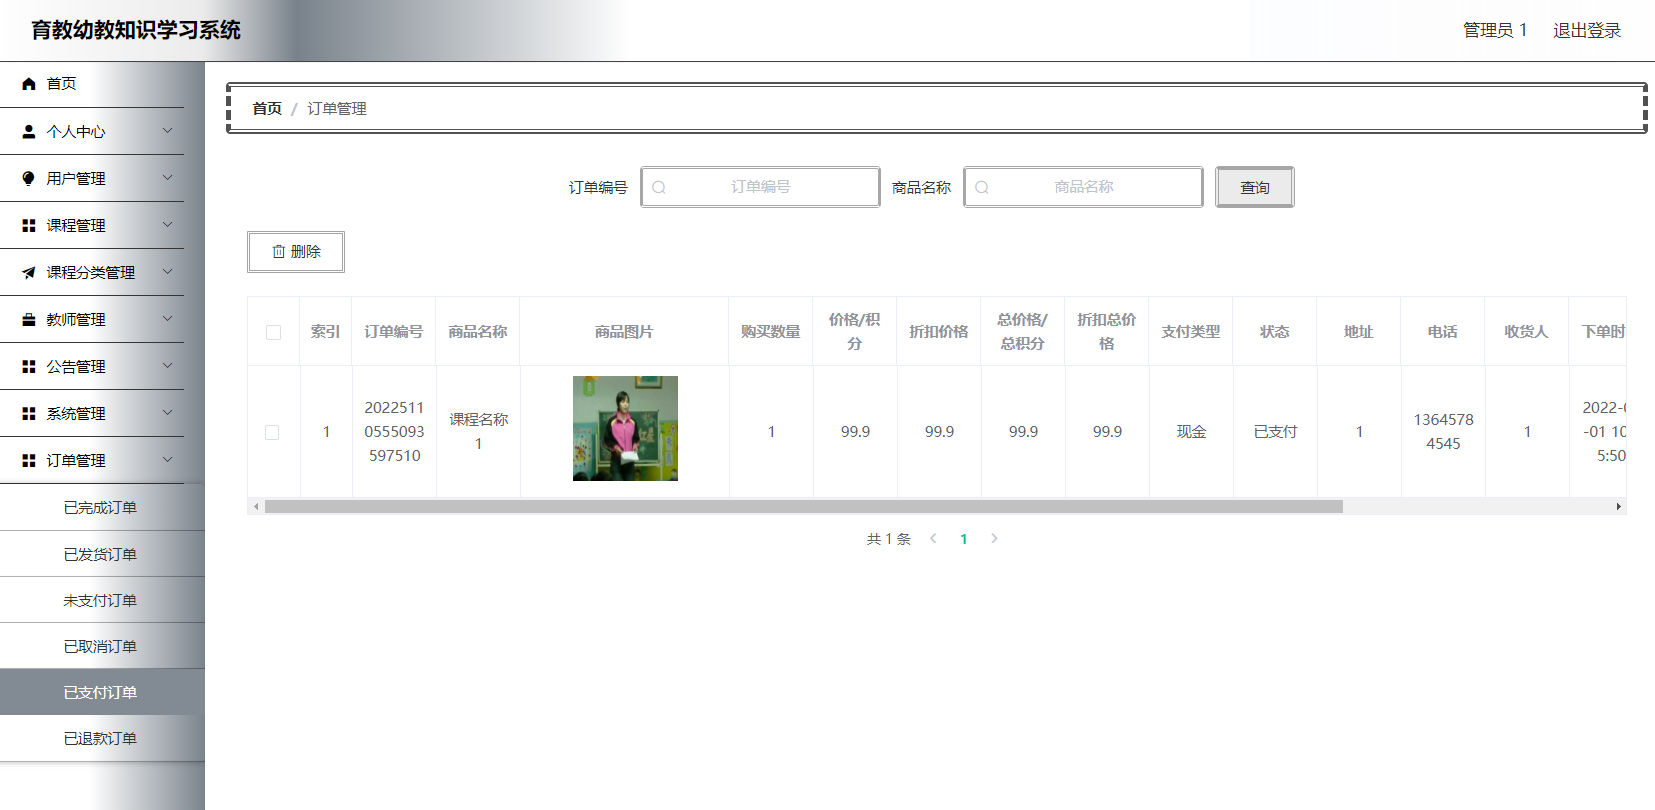The height and width of the screenshot is (810, 1655).
Task: Click the 删除 delete button
Action: [296, 252]
